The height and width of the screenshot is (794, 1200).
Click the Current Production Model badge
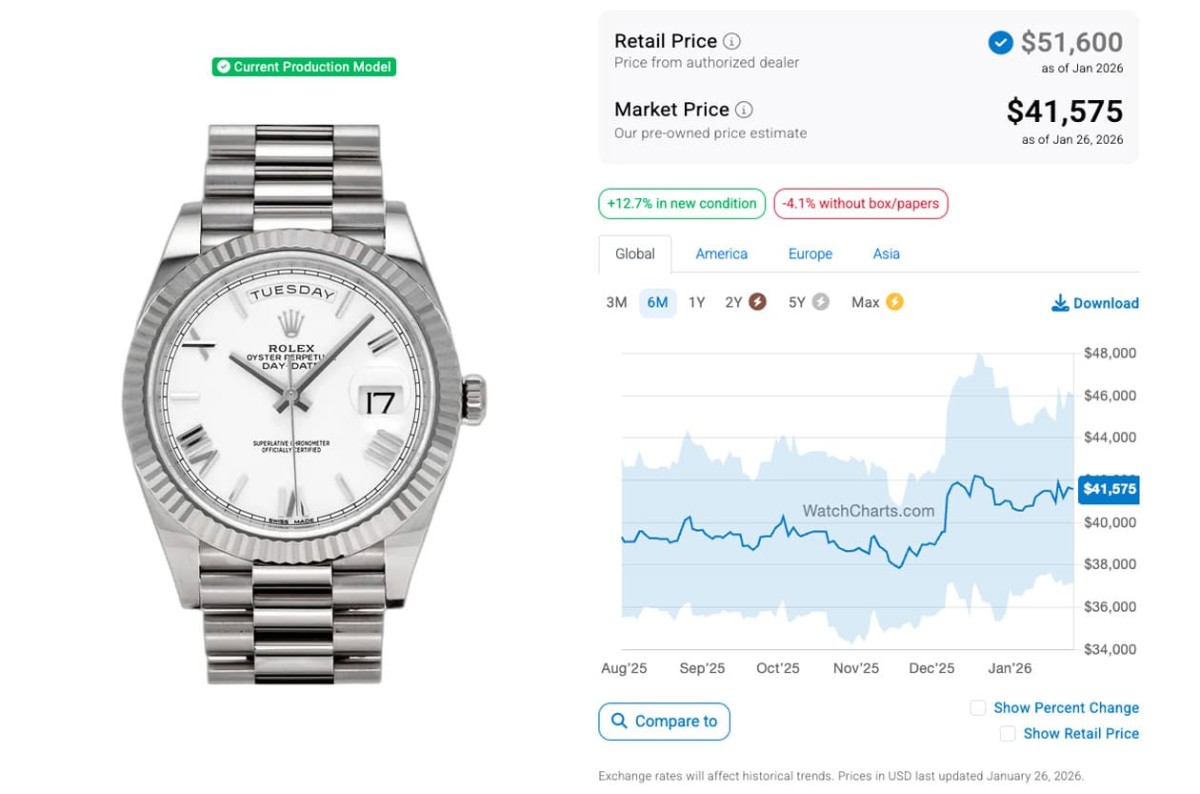click(304, 67)
